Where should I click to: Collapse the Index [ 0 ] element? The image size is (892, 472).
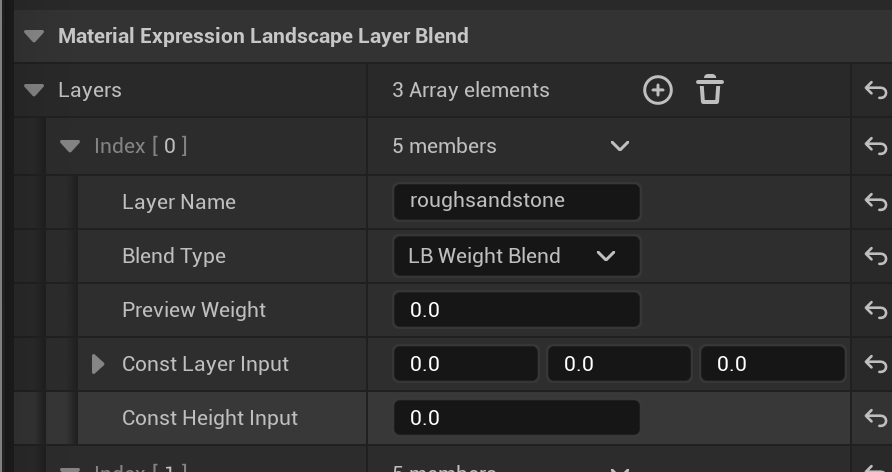pos(70,146)
